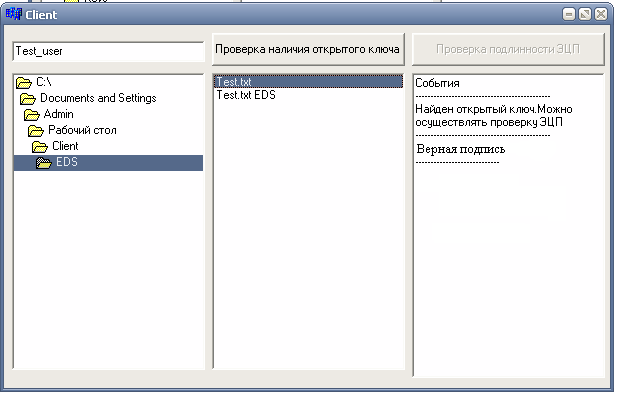The height and width of the screenshot is (395, 618).
Task: Click the Client app icon in title bar
Action: 14,14
